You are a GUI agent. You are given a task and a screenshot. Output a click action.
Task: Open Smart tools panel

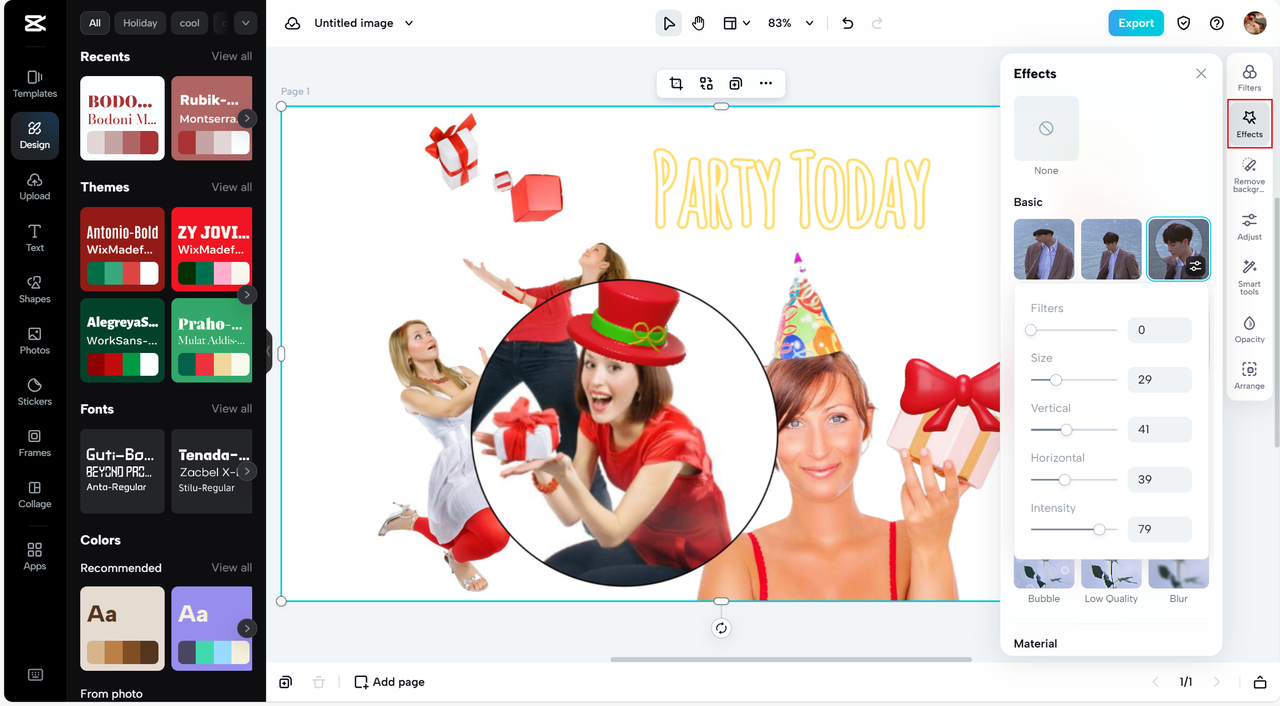click(1249, 277)
